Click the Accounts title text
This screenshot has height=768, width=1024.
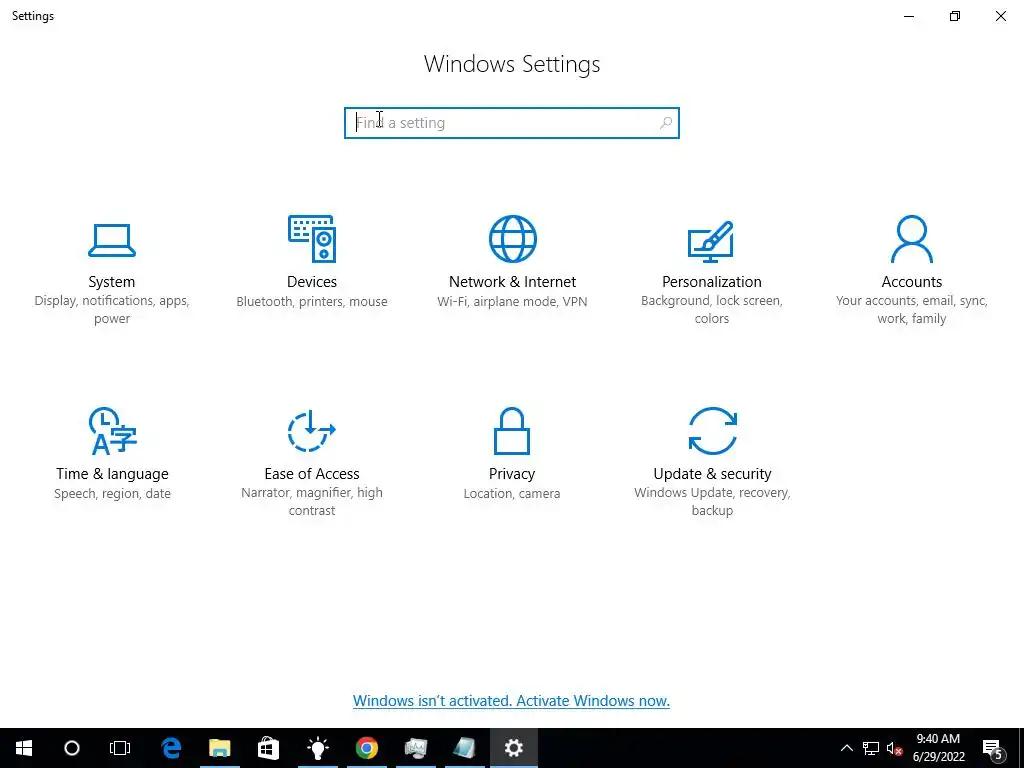click(912, 282)
